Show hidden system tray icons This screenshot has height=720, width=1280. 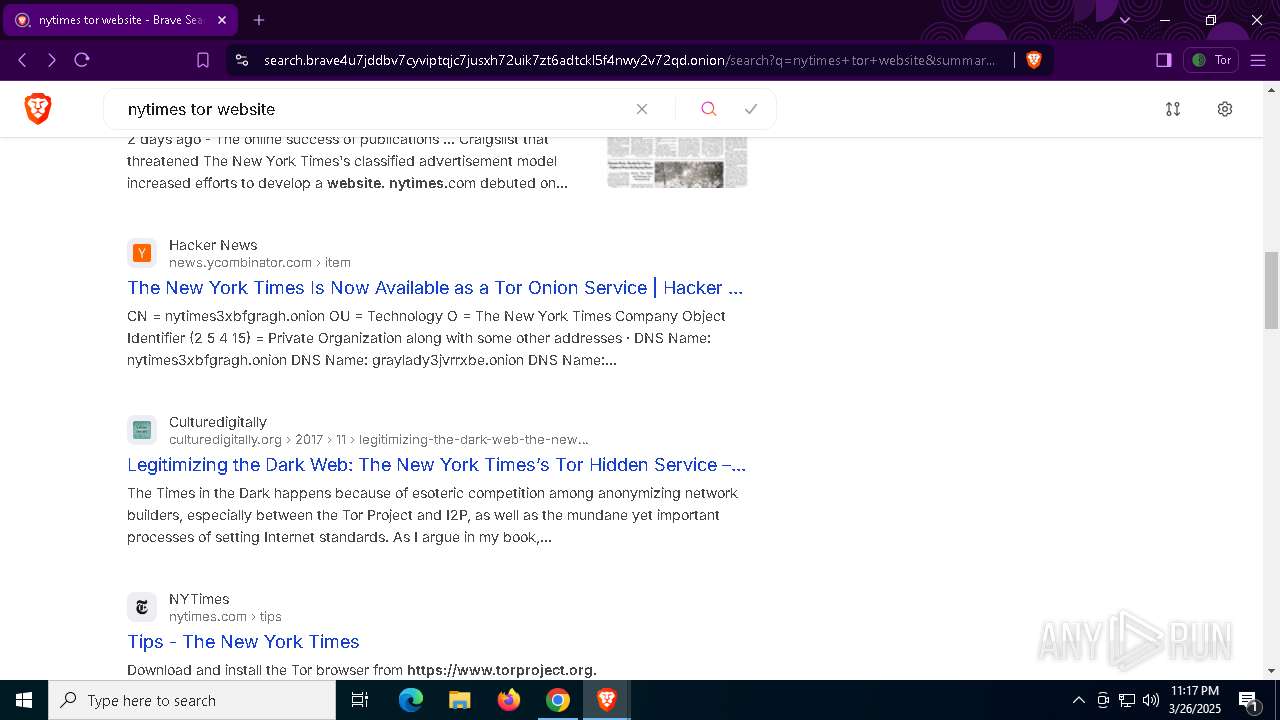pyautogui.click(x=1078, y=700)
